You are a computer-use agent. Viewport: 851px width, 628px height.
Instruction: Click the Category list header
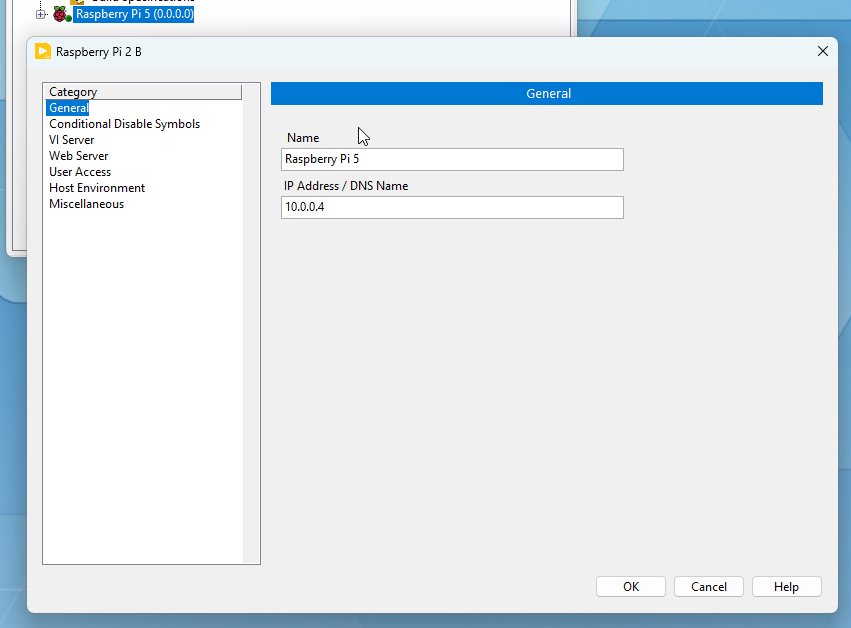click(x=142, y=92)
